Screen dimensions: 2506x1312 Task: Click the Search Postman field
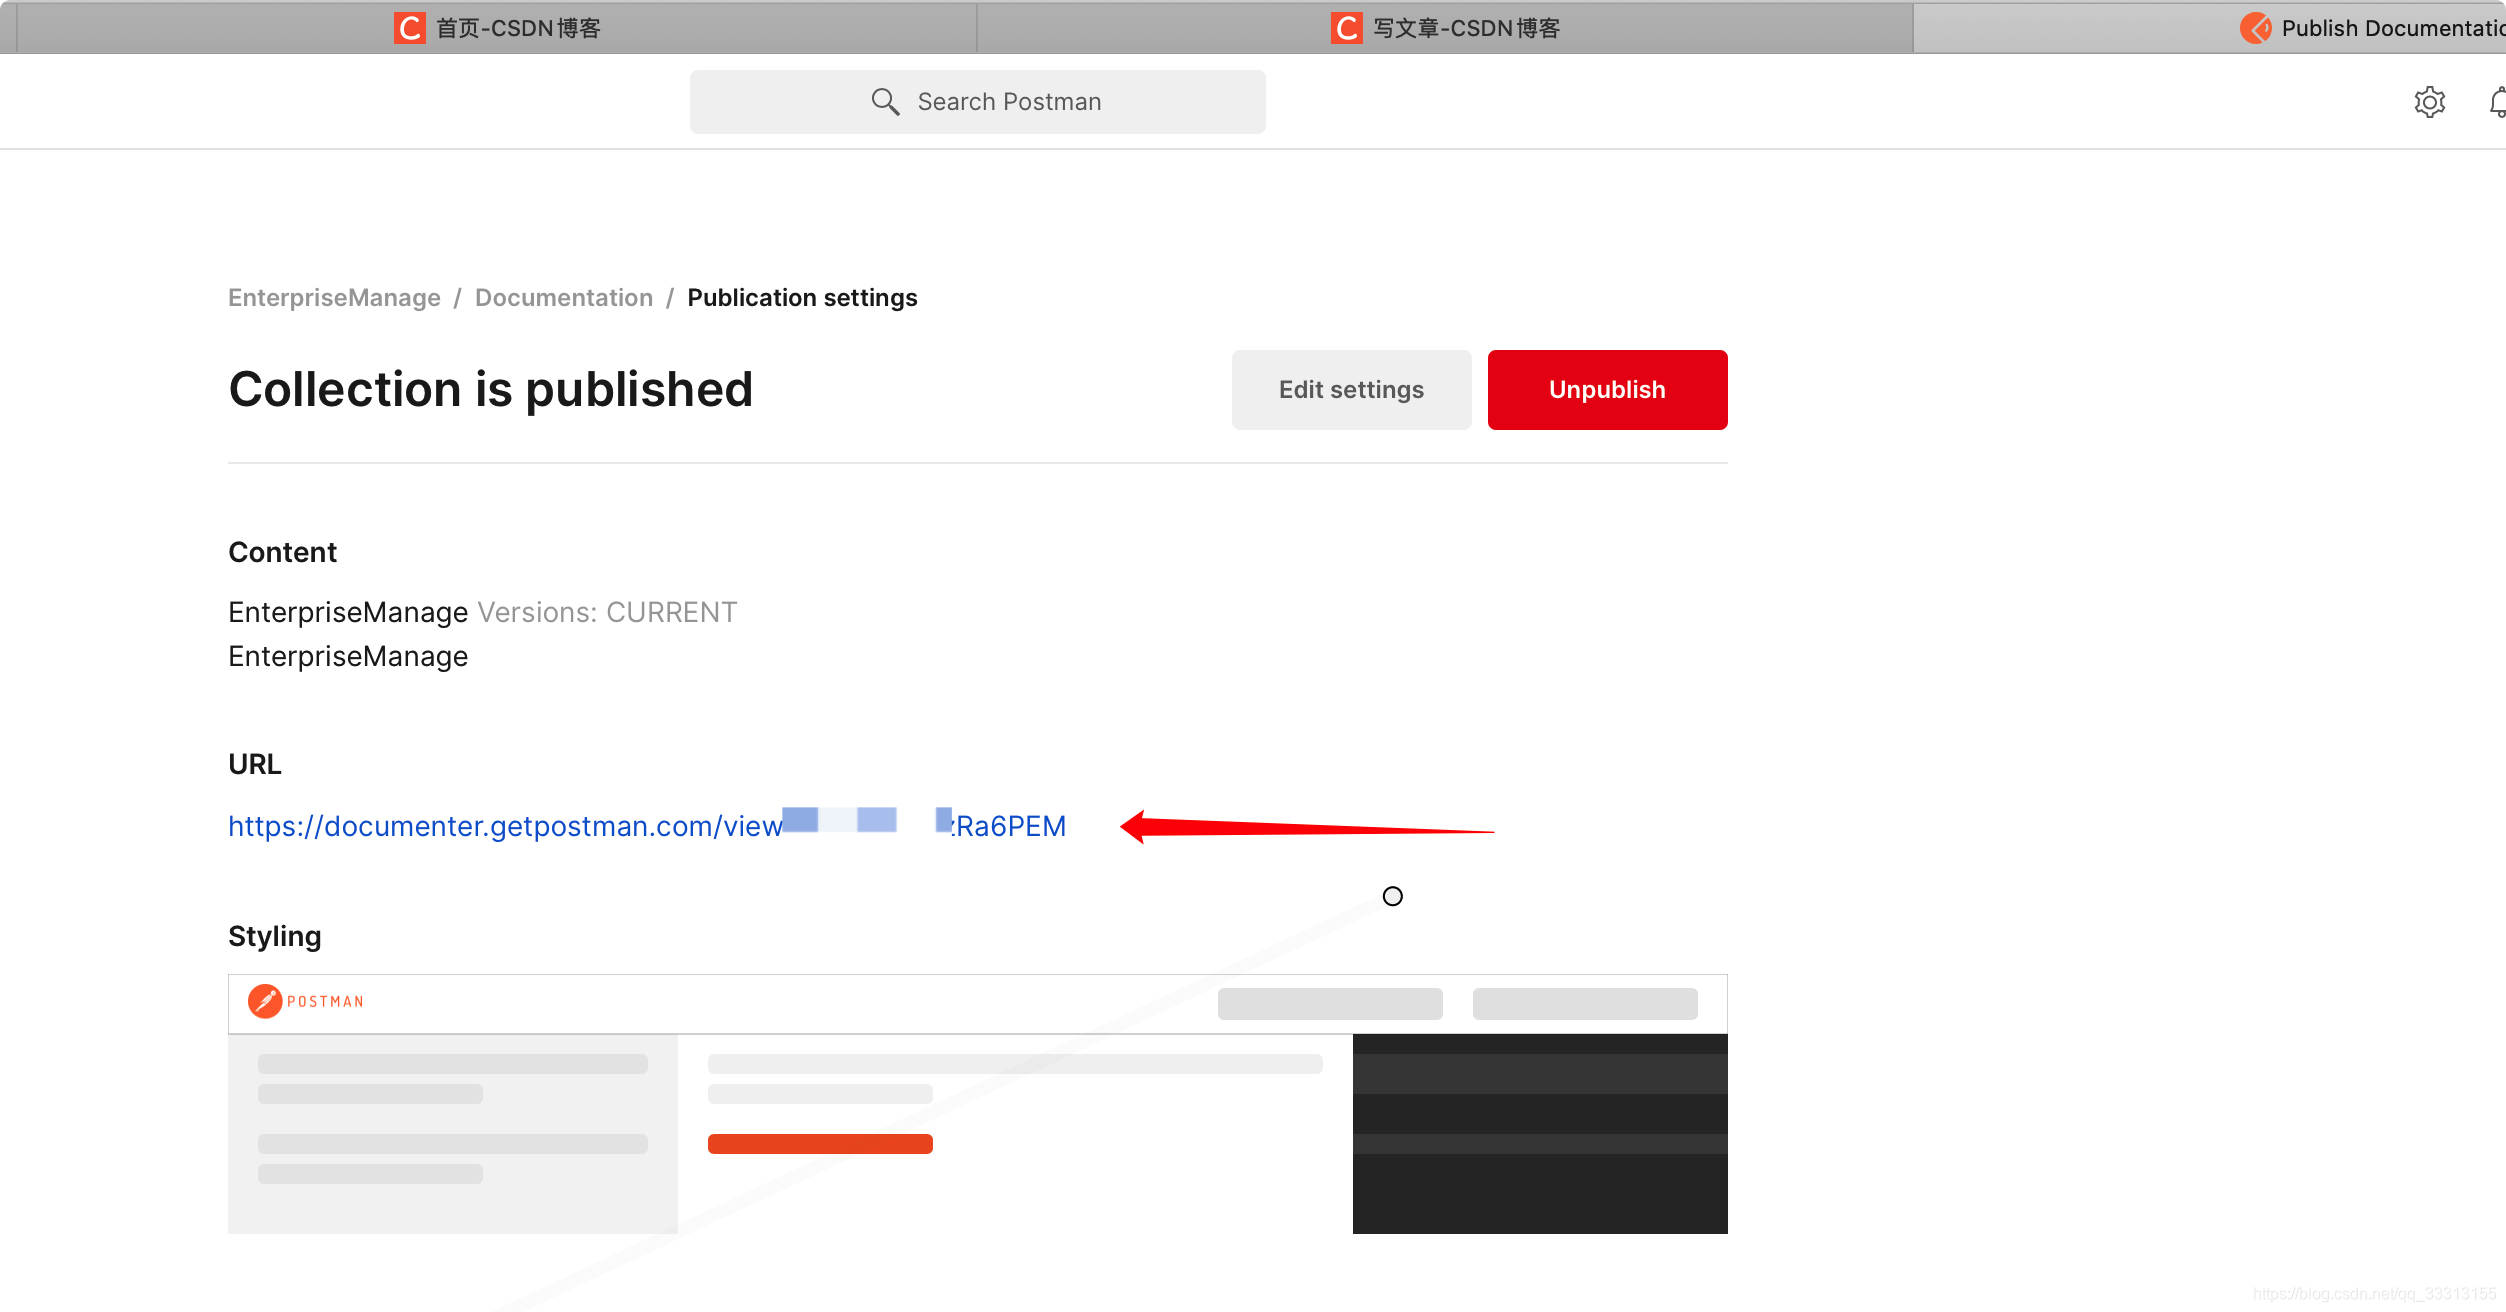[977, 102]
